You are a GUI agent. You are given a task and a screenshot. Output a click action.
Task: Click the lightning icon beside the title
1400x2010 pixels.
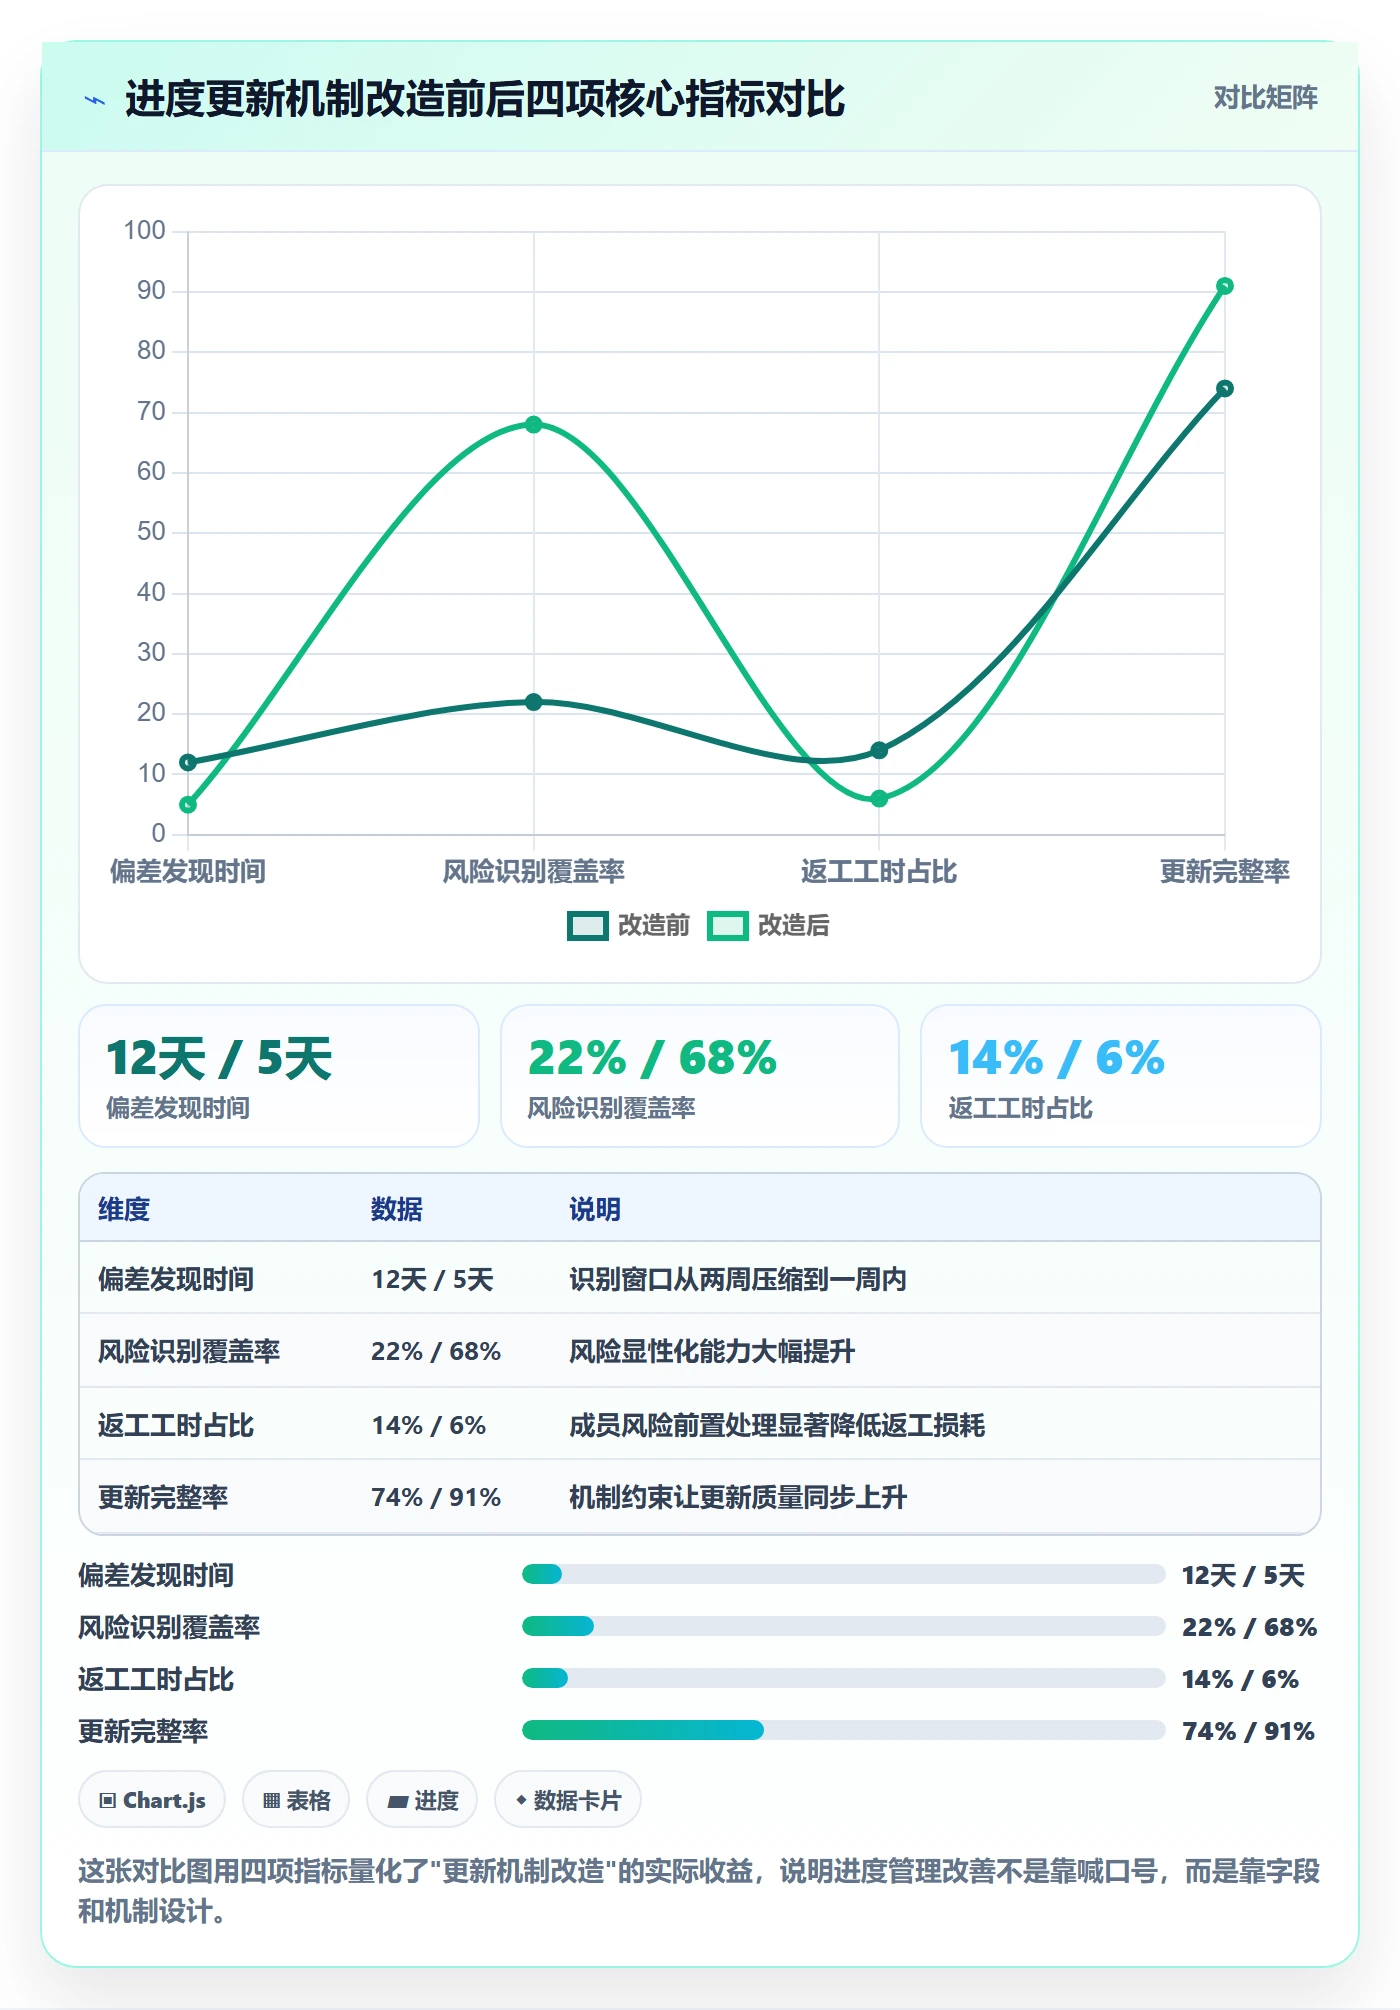95,100
